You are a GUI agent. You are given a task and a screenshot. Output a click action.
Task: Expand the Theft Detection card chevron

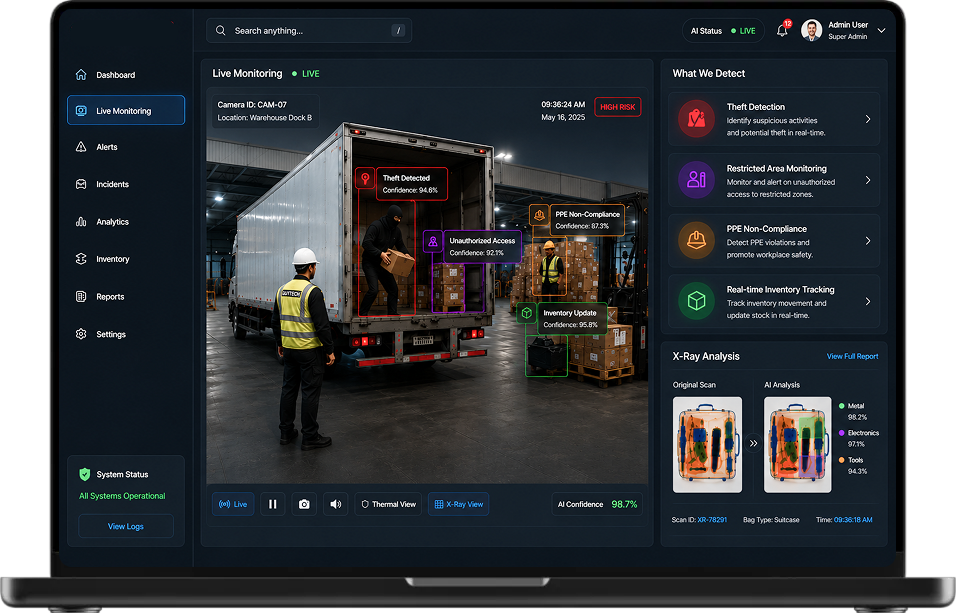868,119
